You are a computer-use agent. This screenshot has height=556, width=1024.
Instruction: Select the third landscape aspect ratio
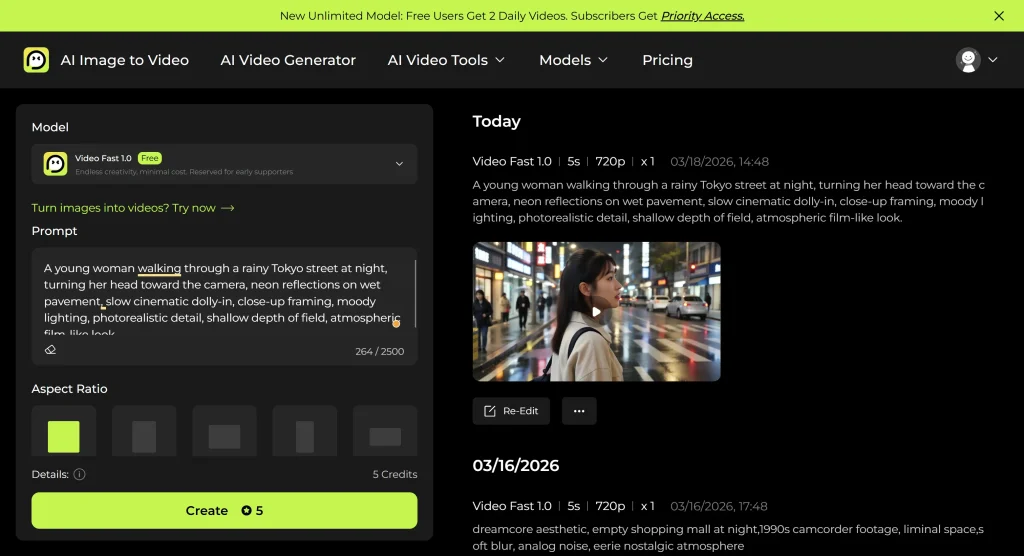point(224,431)
